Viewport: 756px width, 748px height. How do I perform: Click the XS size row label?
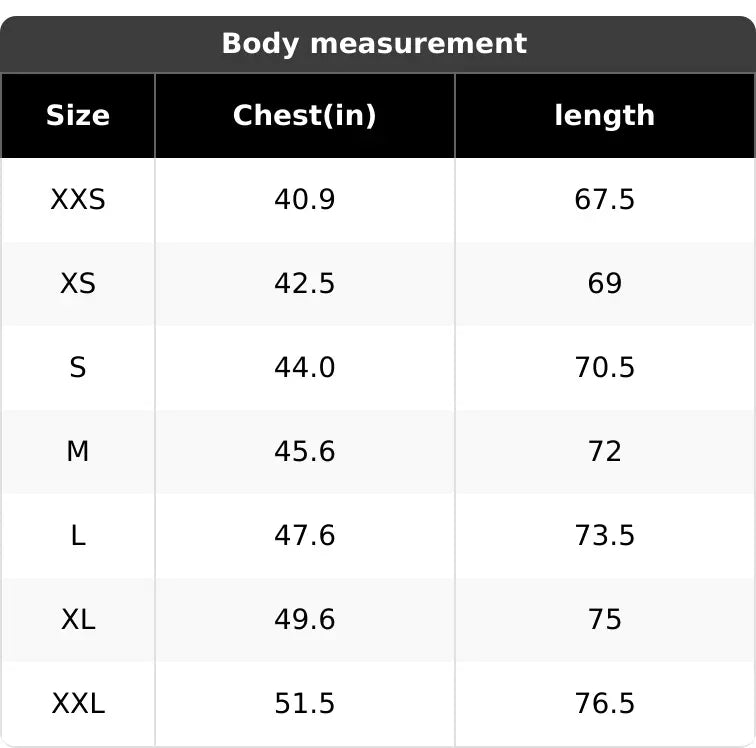click(x=78, y=283)
